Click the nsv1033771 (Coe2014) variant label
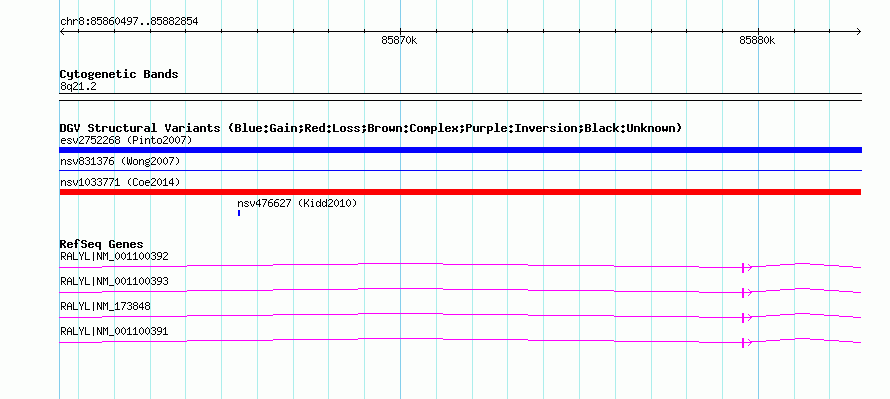 (120, 182)
